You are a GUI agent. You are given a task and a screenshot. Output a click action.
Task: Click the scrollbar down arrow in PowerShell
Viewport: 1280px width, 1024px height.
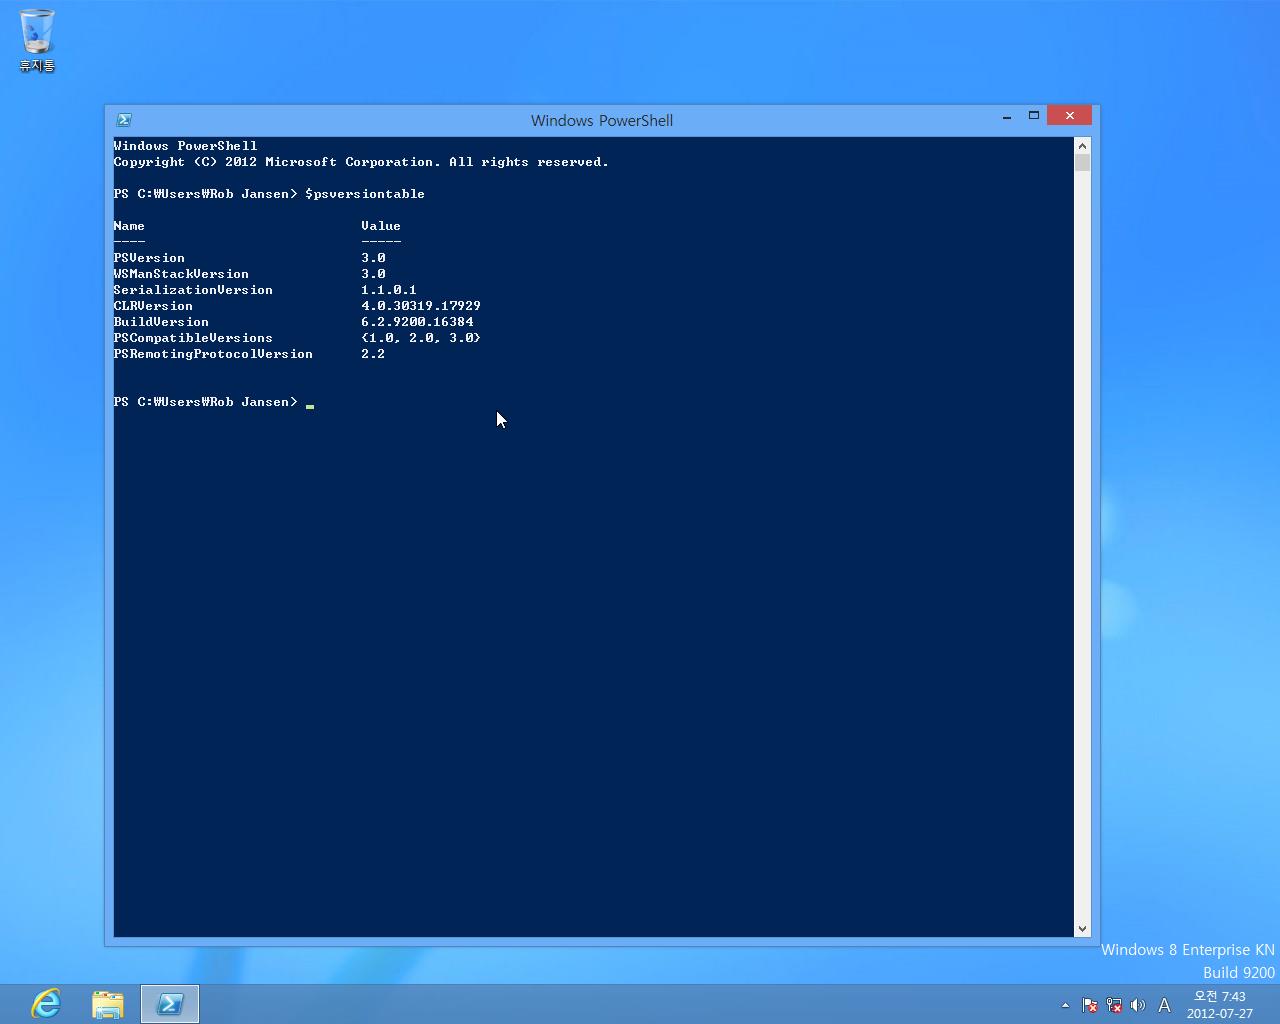(1082, 929)
